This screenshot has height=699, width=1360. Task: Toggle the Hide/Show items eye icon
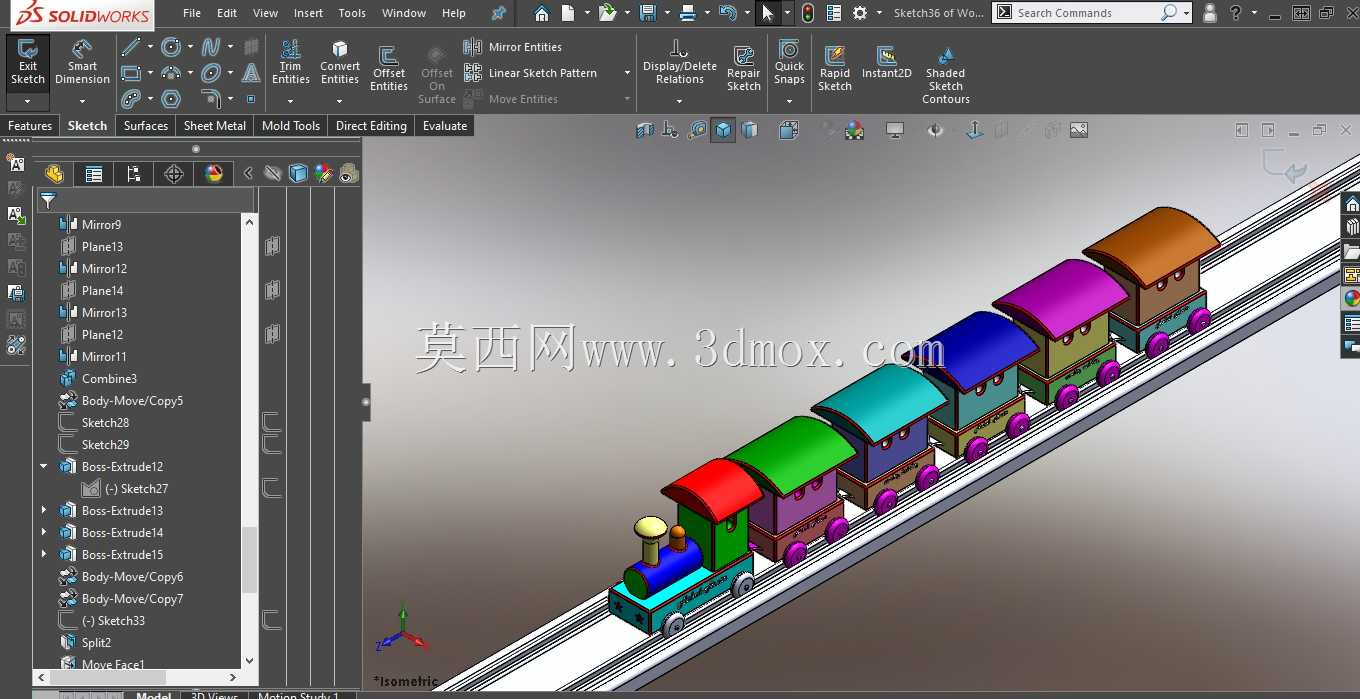[x=935, y=130]
